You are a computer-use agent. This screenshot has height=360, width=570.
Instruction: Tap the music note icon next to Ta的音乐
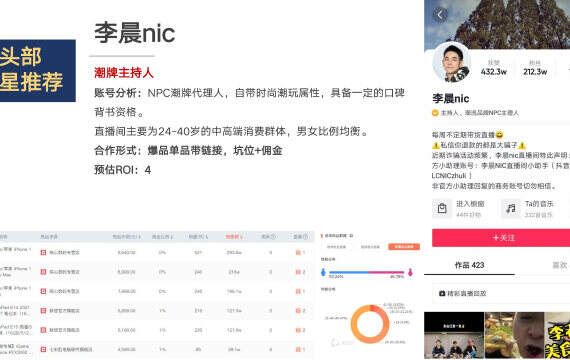point(511,208)
